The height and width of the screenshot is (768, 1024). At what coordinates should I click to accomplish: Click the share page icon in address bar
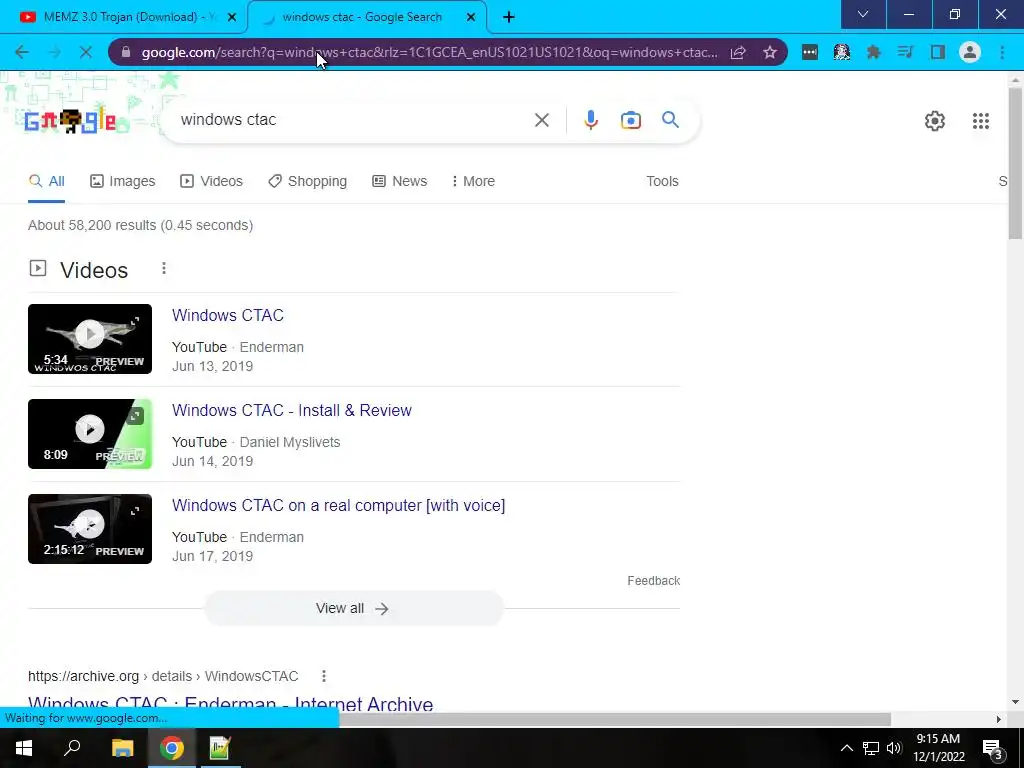738,52
